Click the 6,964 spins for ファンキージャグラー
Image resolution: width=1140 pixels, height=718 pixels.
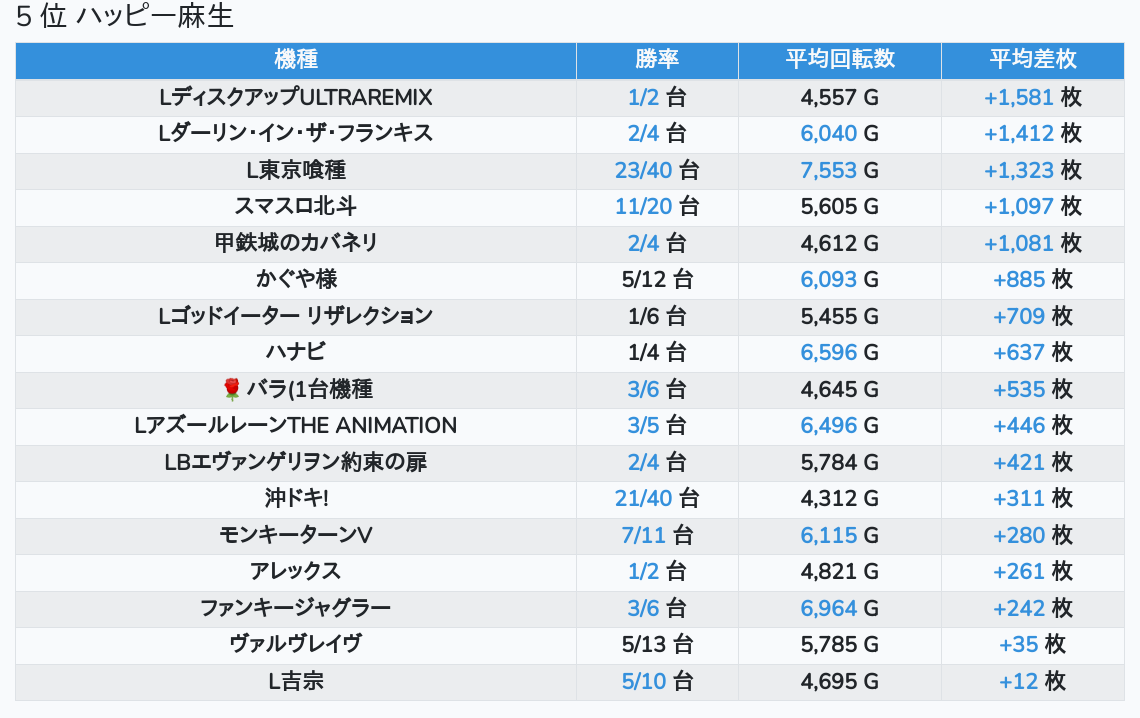829,608
